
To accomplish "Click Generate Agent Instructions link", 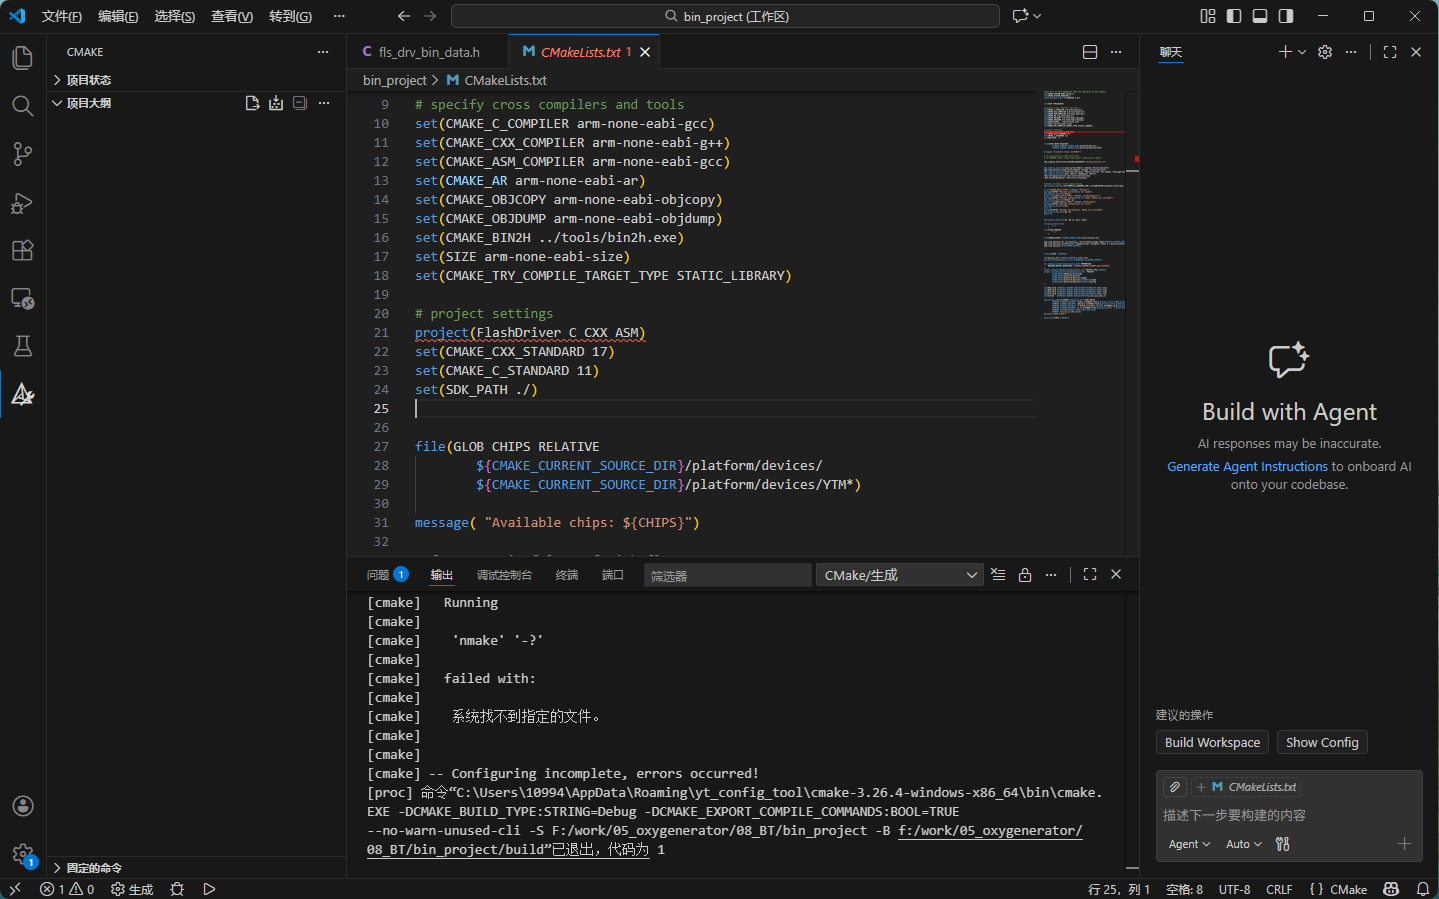I will (x=1247, y=466).
